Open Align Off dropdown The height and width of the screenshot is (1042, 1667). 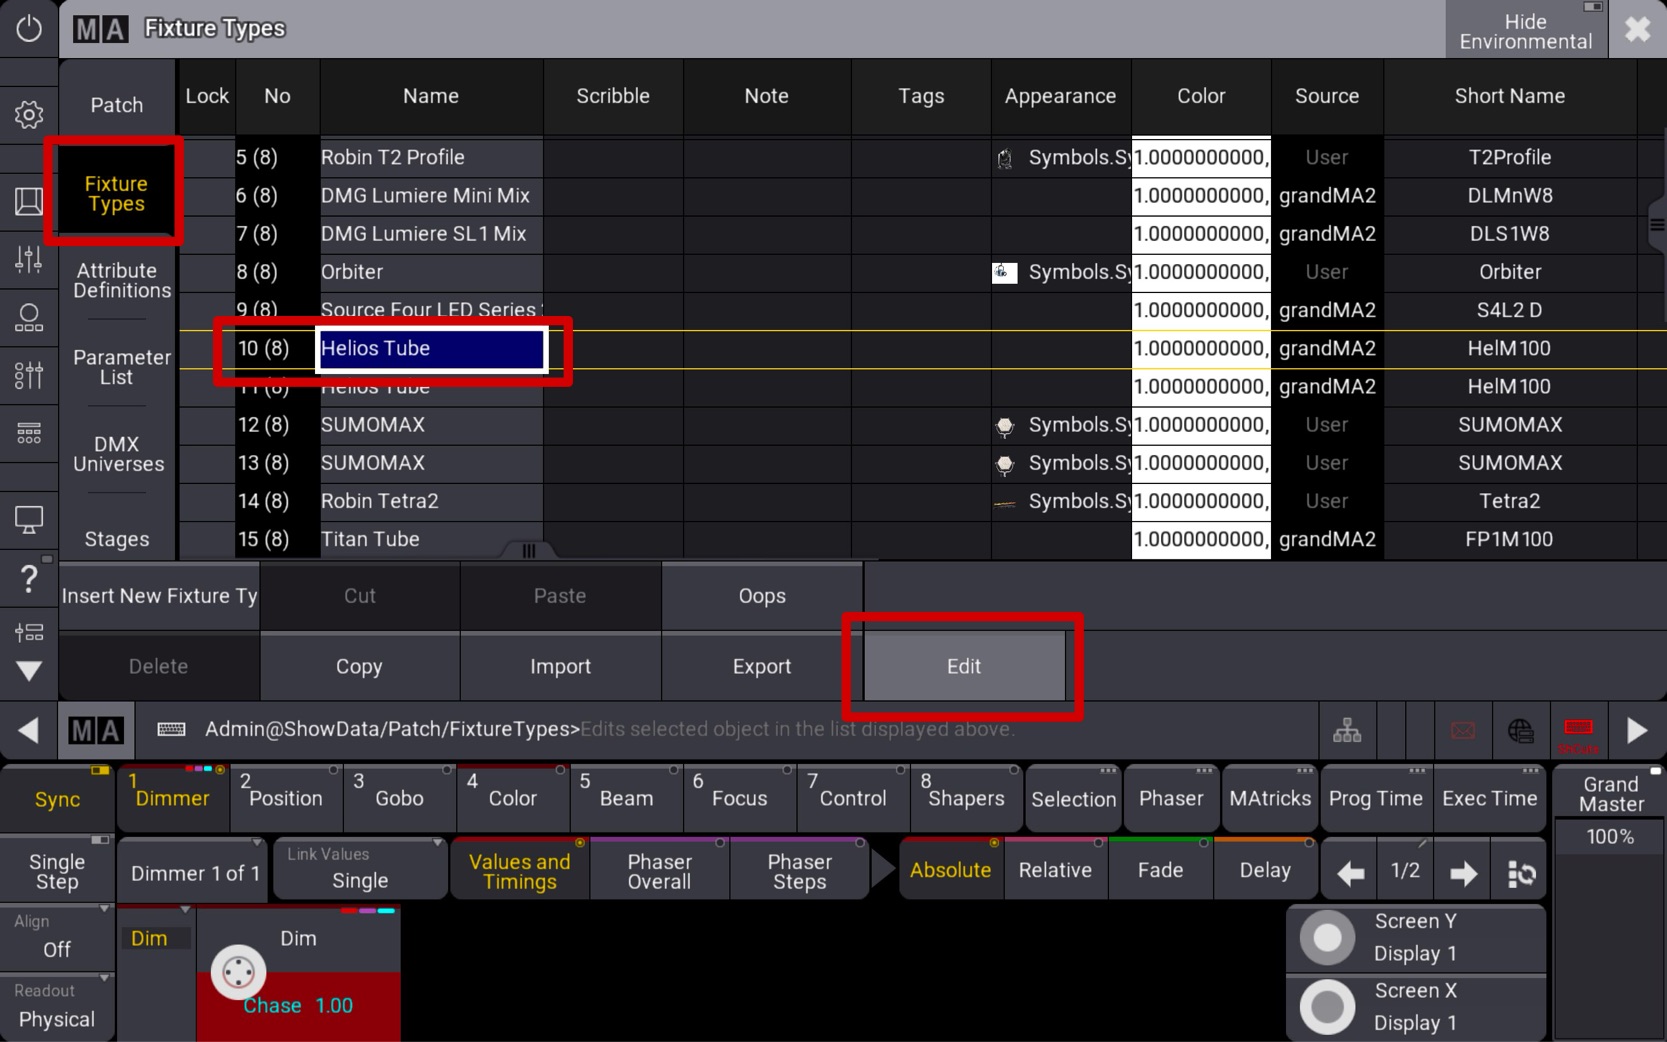coord(57,936)
